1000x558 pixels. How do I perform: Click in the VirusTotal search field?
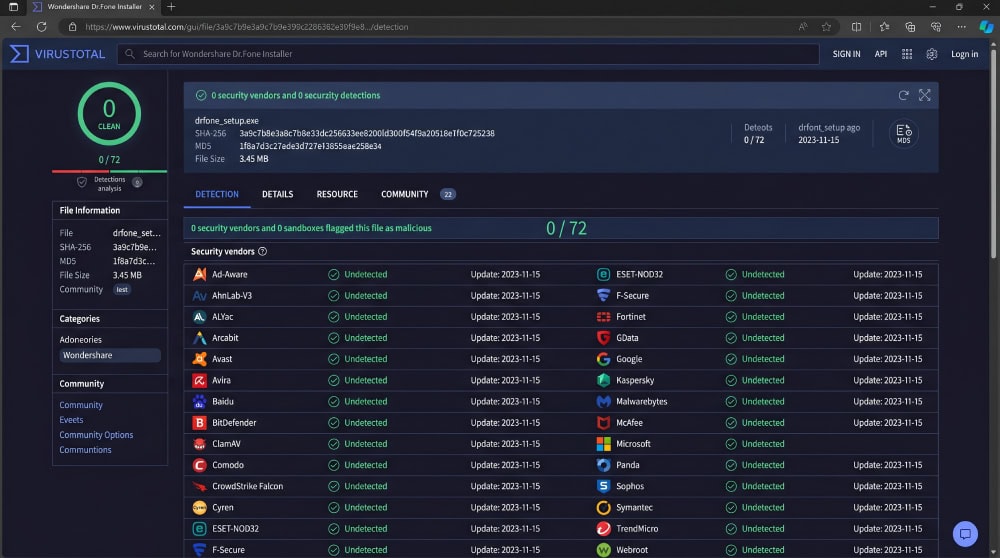tap(468, 54)
